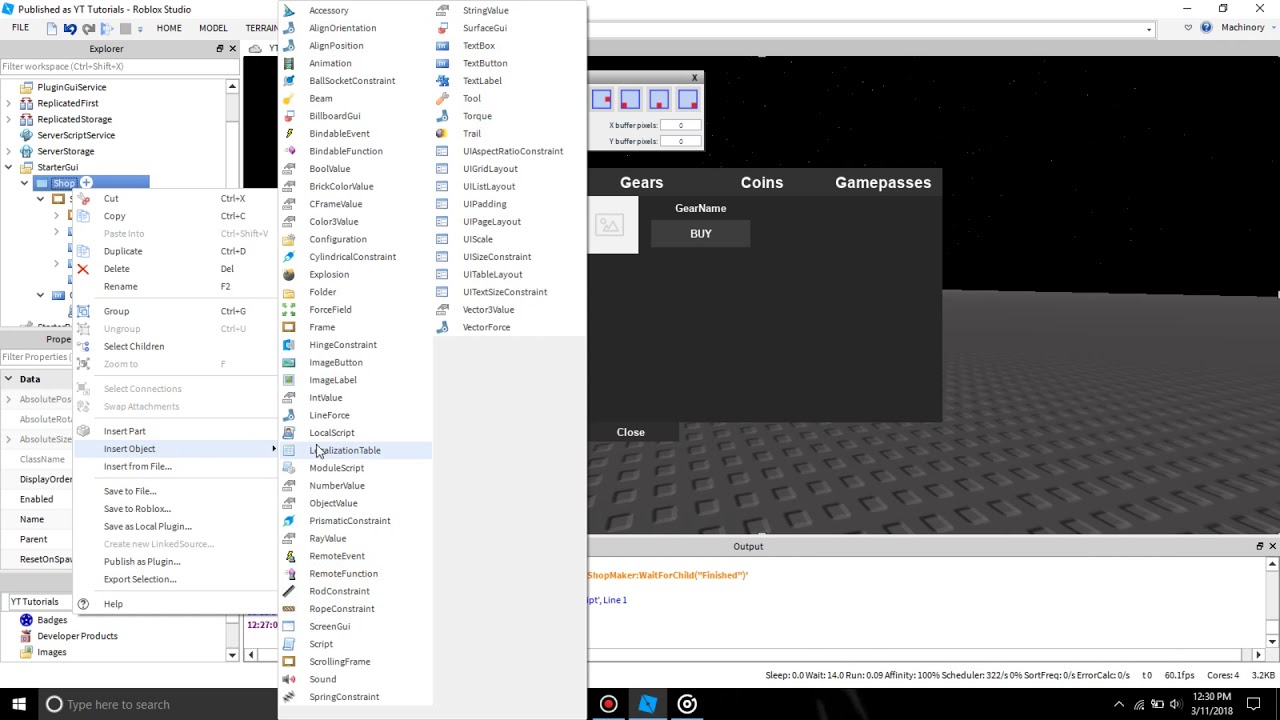Choose Rename from the context menu
Image resolution: width=1280 pixels, height=720 pixels.
point(175,286)
